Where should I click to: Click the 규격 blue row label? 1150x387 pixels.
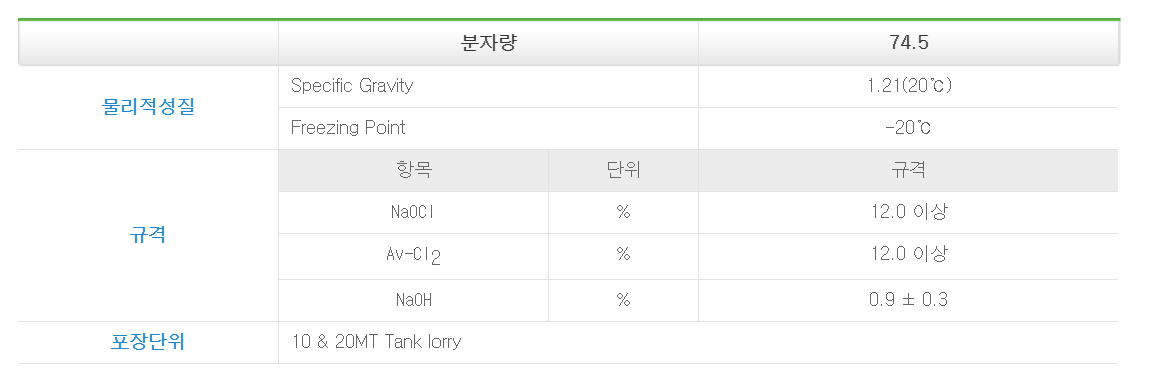coord(148,235)
